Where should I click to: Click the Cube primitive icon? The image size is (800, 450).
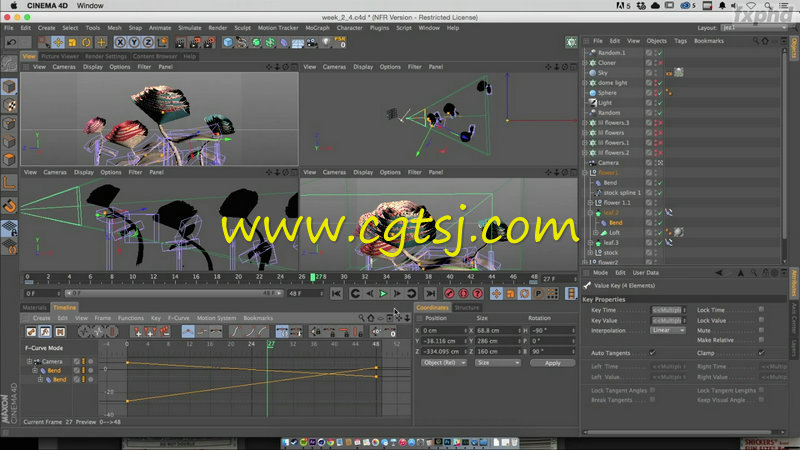[x=228, y=43]
